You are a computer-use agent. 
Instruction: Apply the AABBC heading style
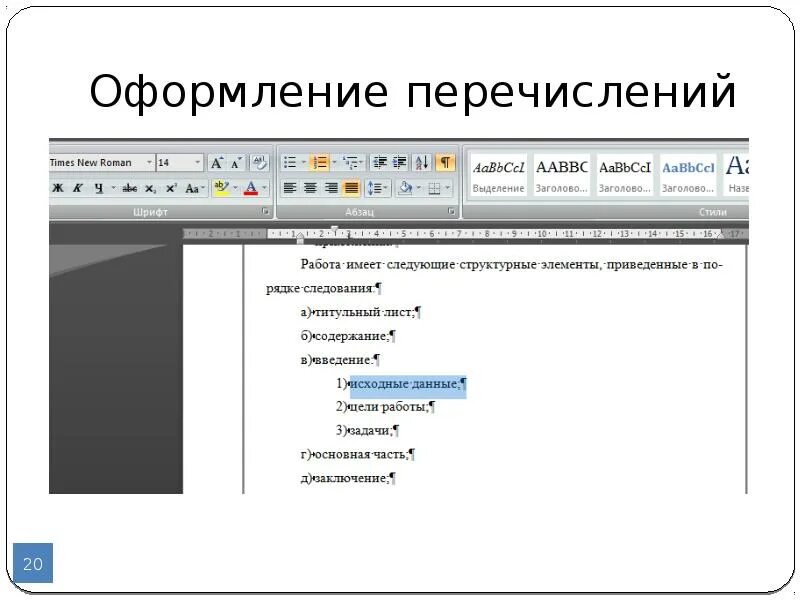562,176
